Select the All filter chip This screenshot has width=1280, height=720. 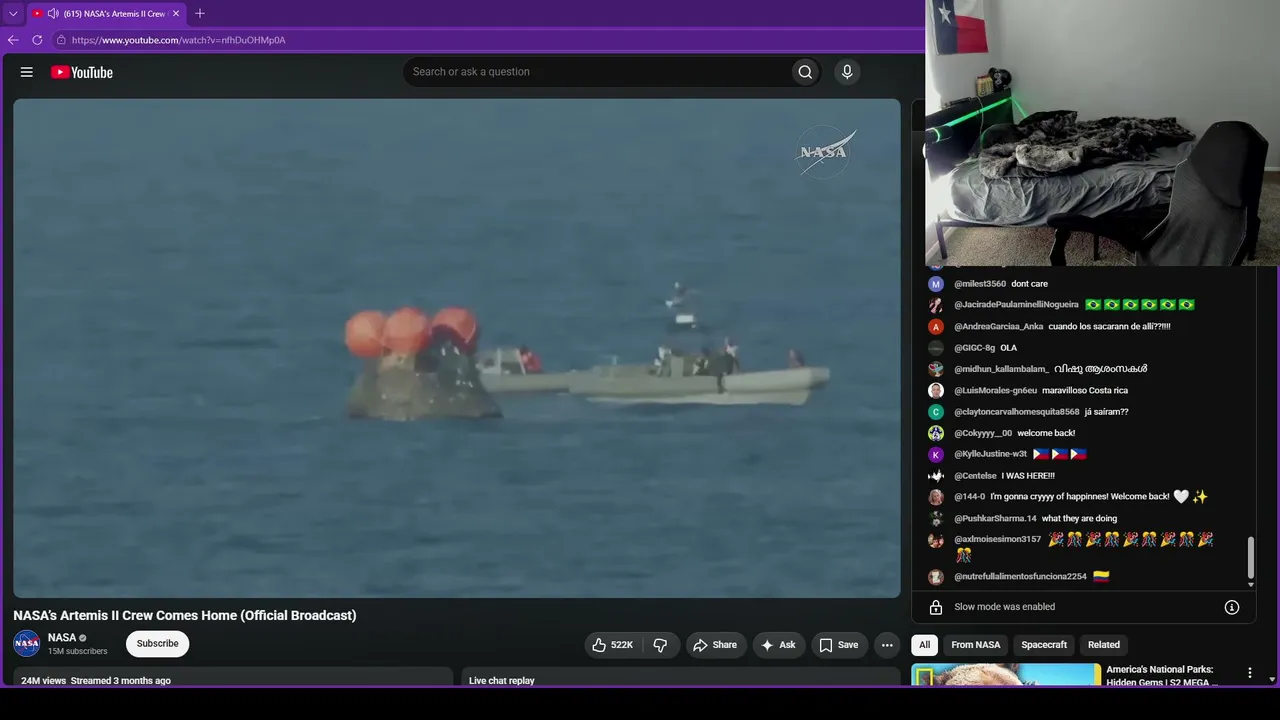(925, 645)
